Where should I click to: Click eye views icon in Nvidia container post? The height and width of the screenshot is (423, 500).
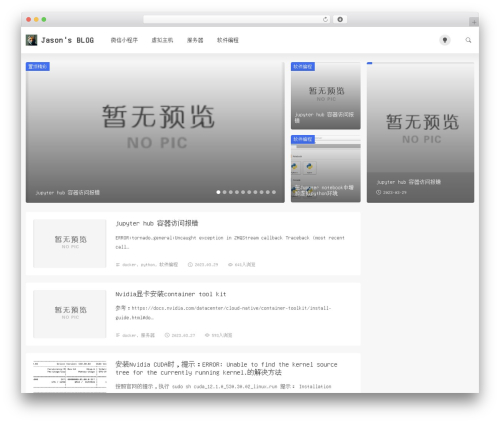(x=207, y=335)
